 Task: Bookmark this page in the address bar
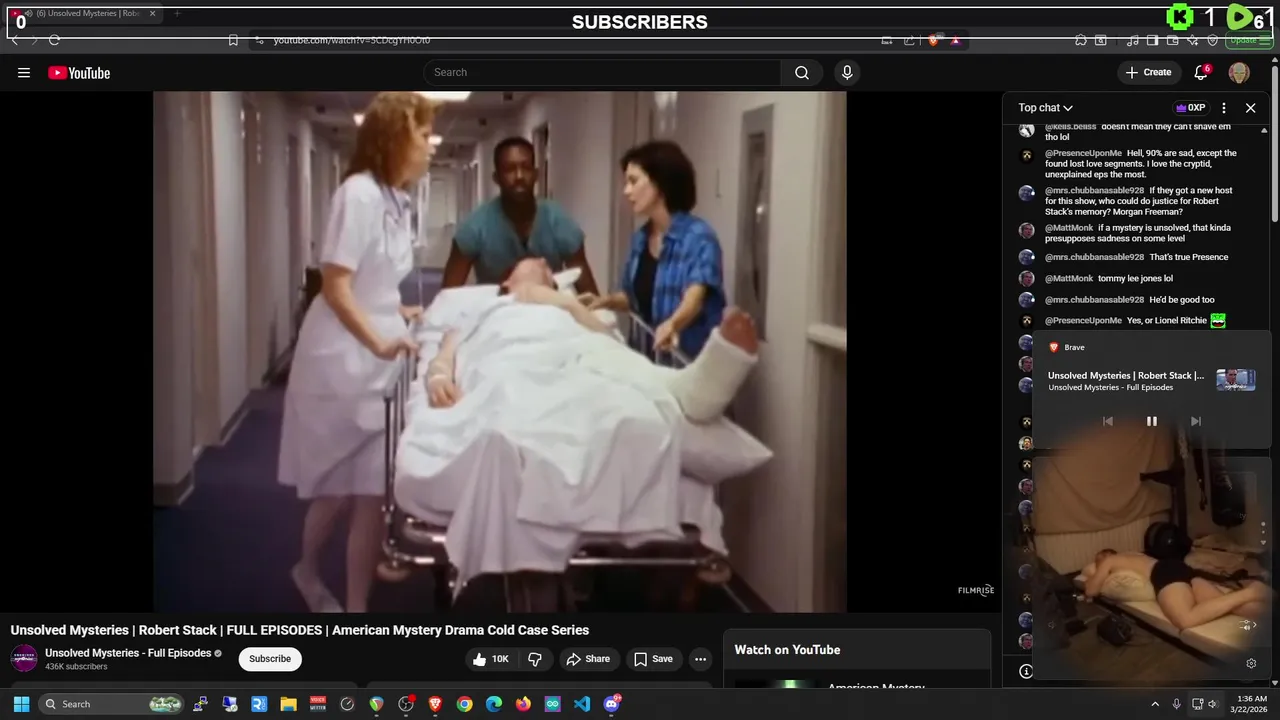[233, 40]
